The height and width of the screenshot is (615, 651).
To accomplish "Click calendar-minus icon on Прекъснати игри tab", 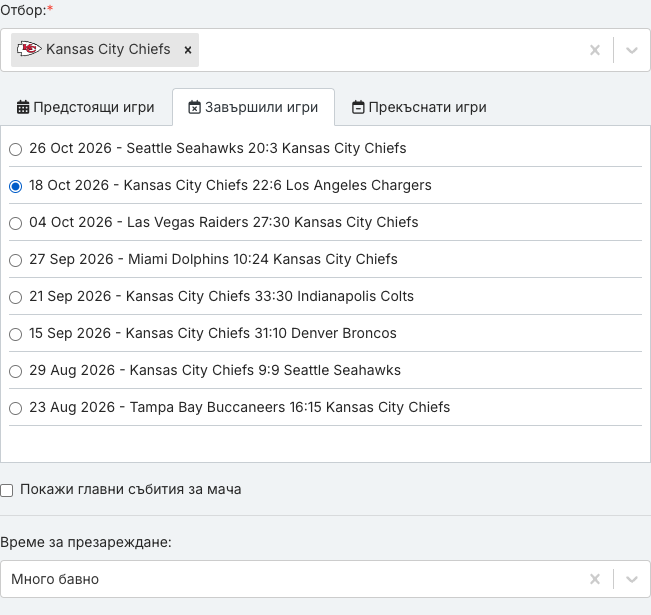I will (358, 107).
